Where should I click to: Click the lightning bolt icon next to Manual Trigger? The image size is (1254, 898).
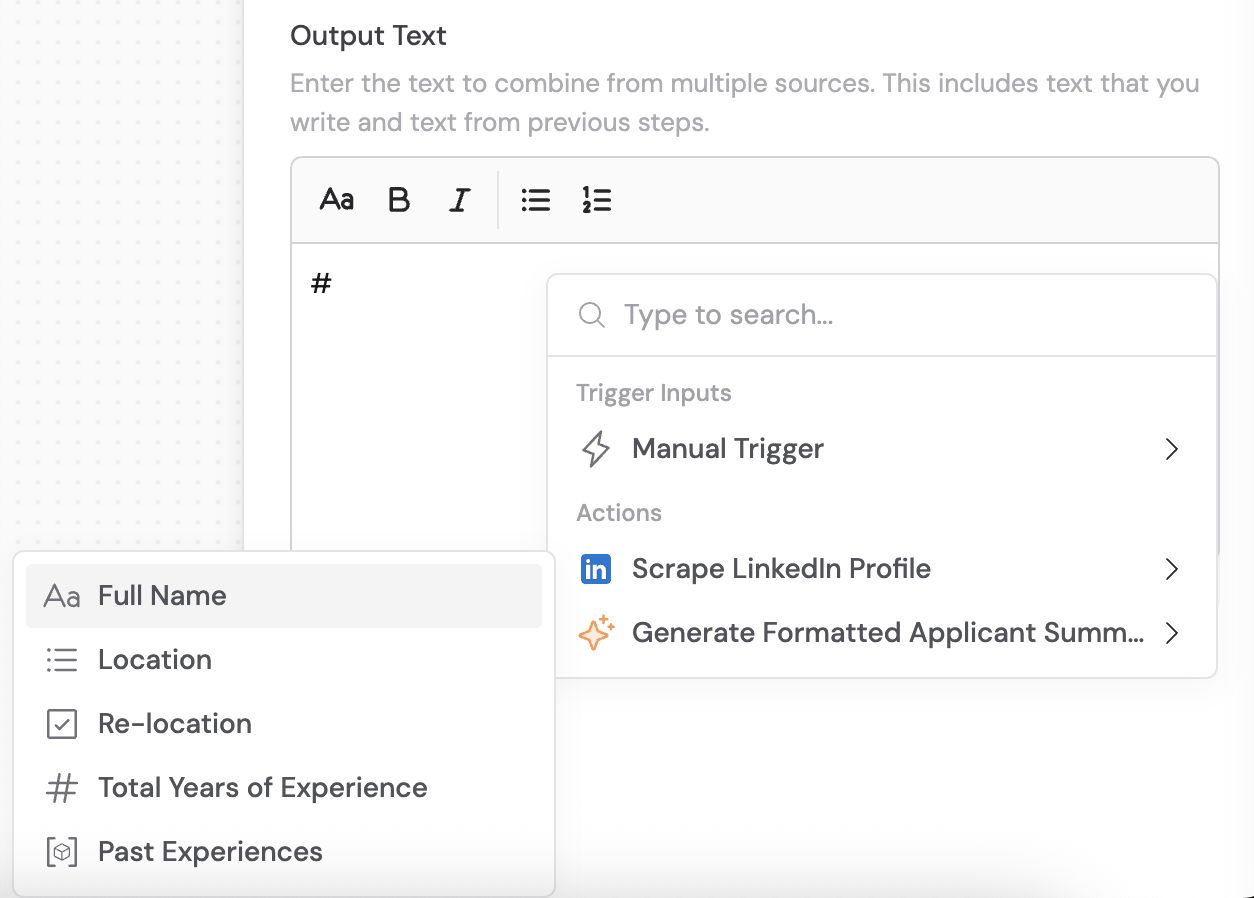tap(596, 449)
